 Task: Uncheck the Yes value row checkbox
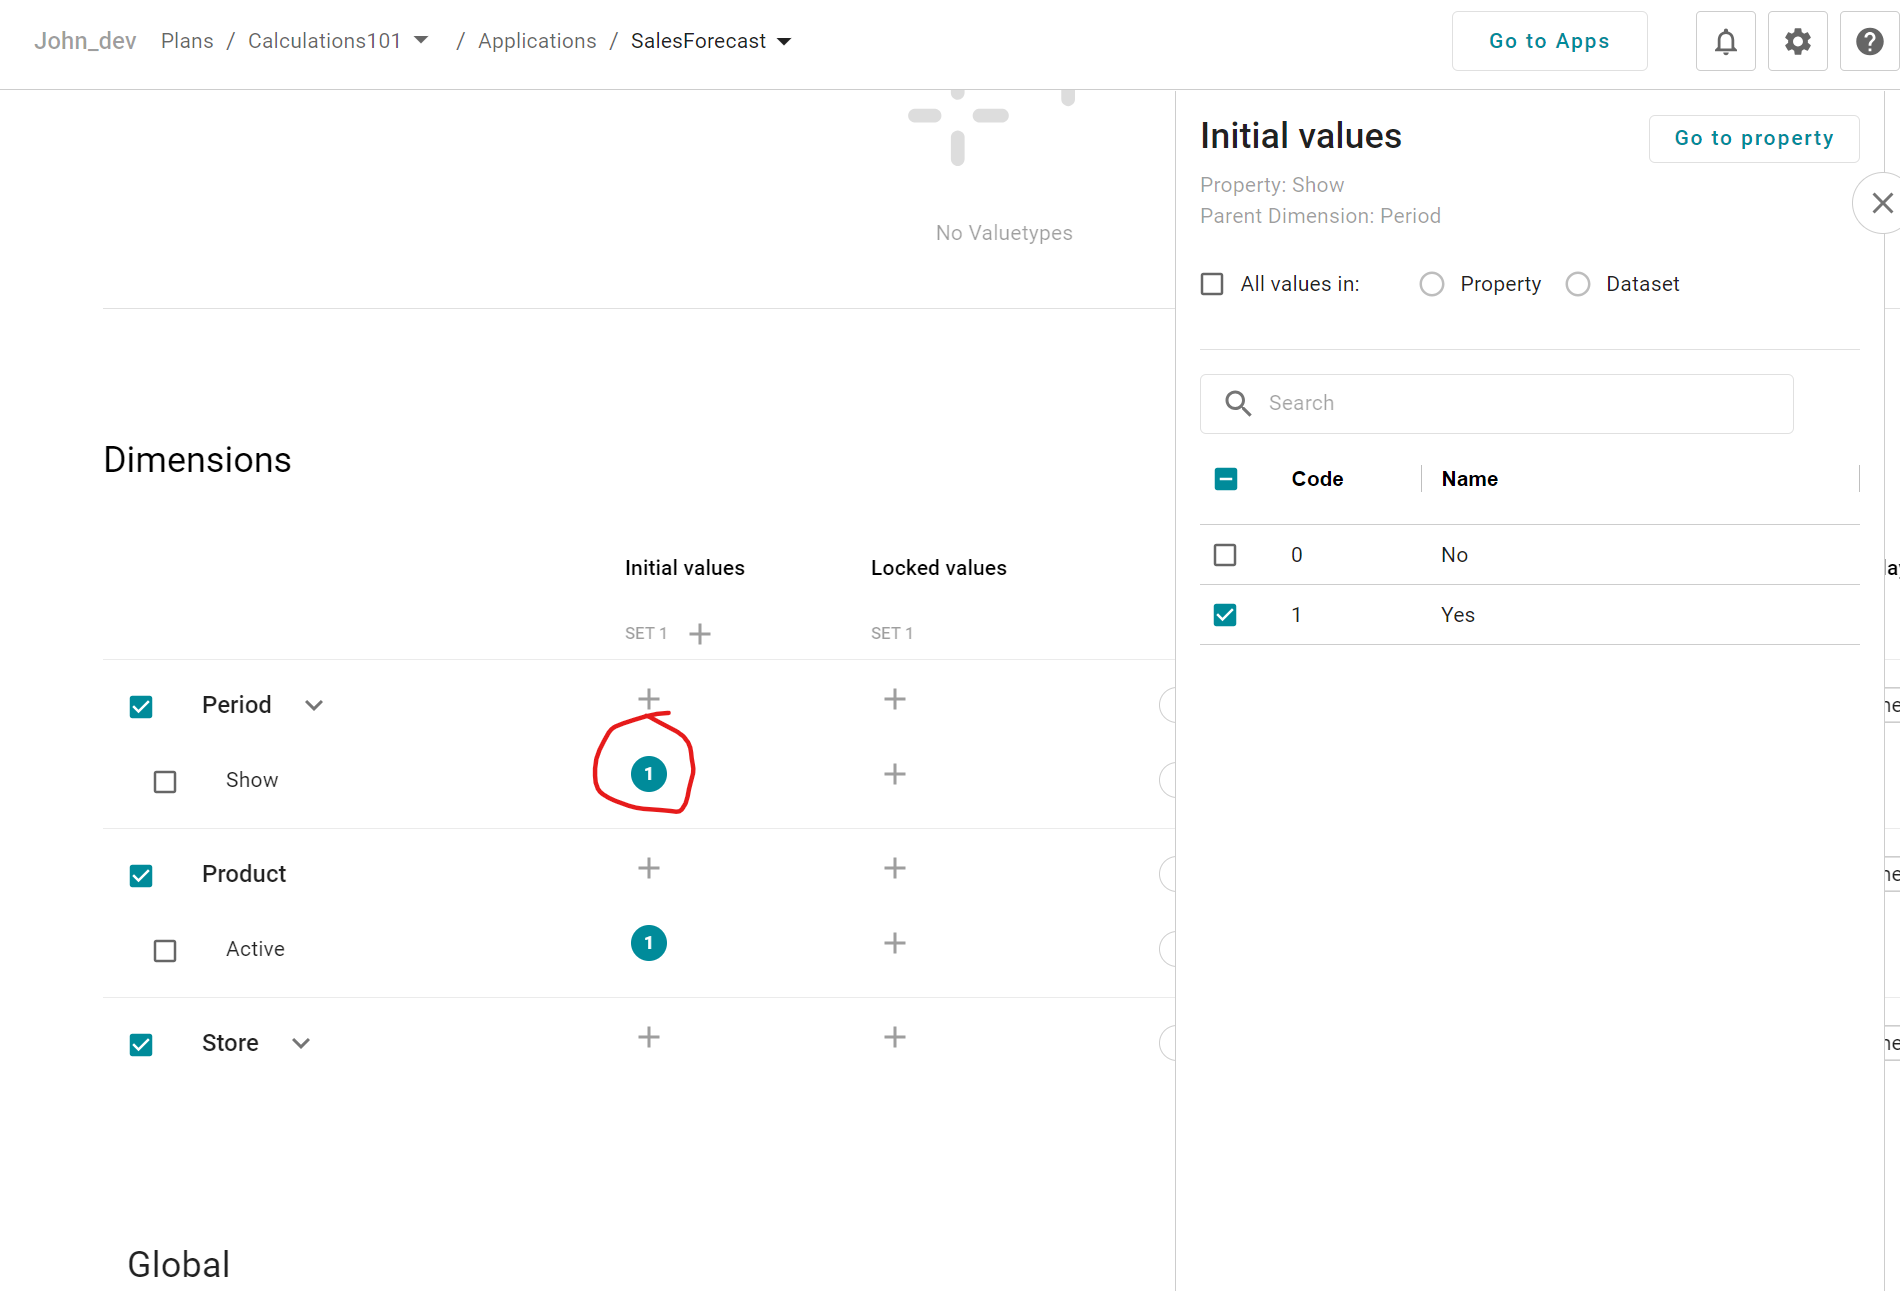coord(1225,615)
